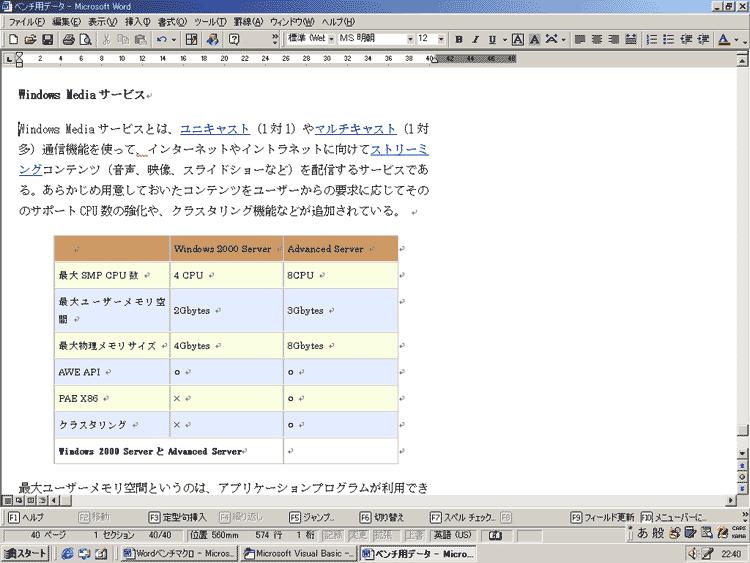Open the 編集(E) menu

(66, 22)
